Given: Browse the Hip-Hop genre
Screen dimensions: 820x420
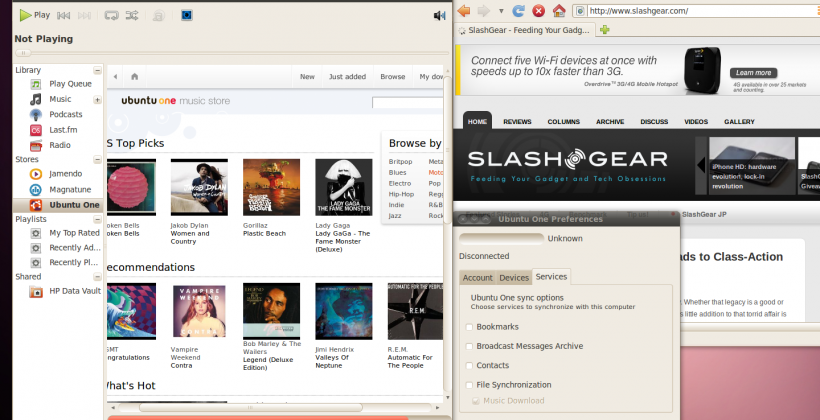Looking at the screenshot, I should (401, 194).
